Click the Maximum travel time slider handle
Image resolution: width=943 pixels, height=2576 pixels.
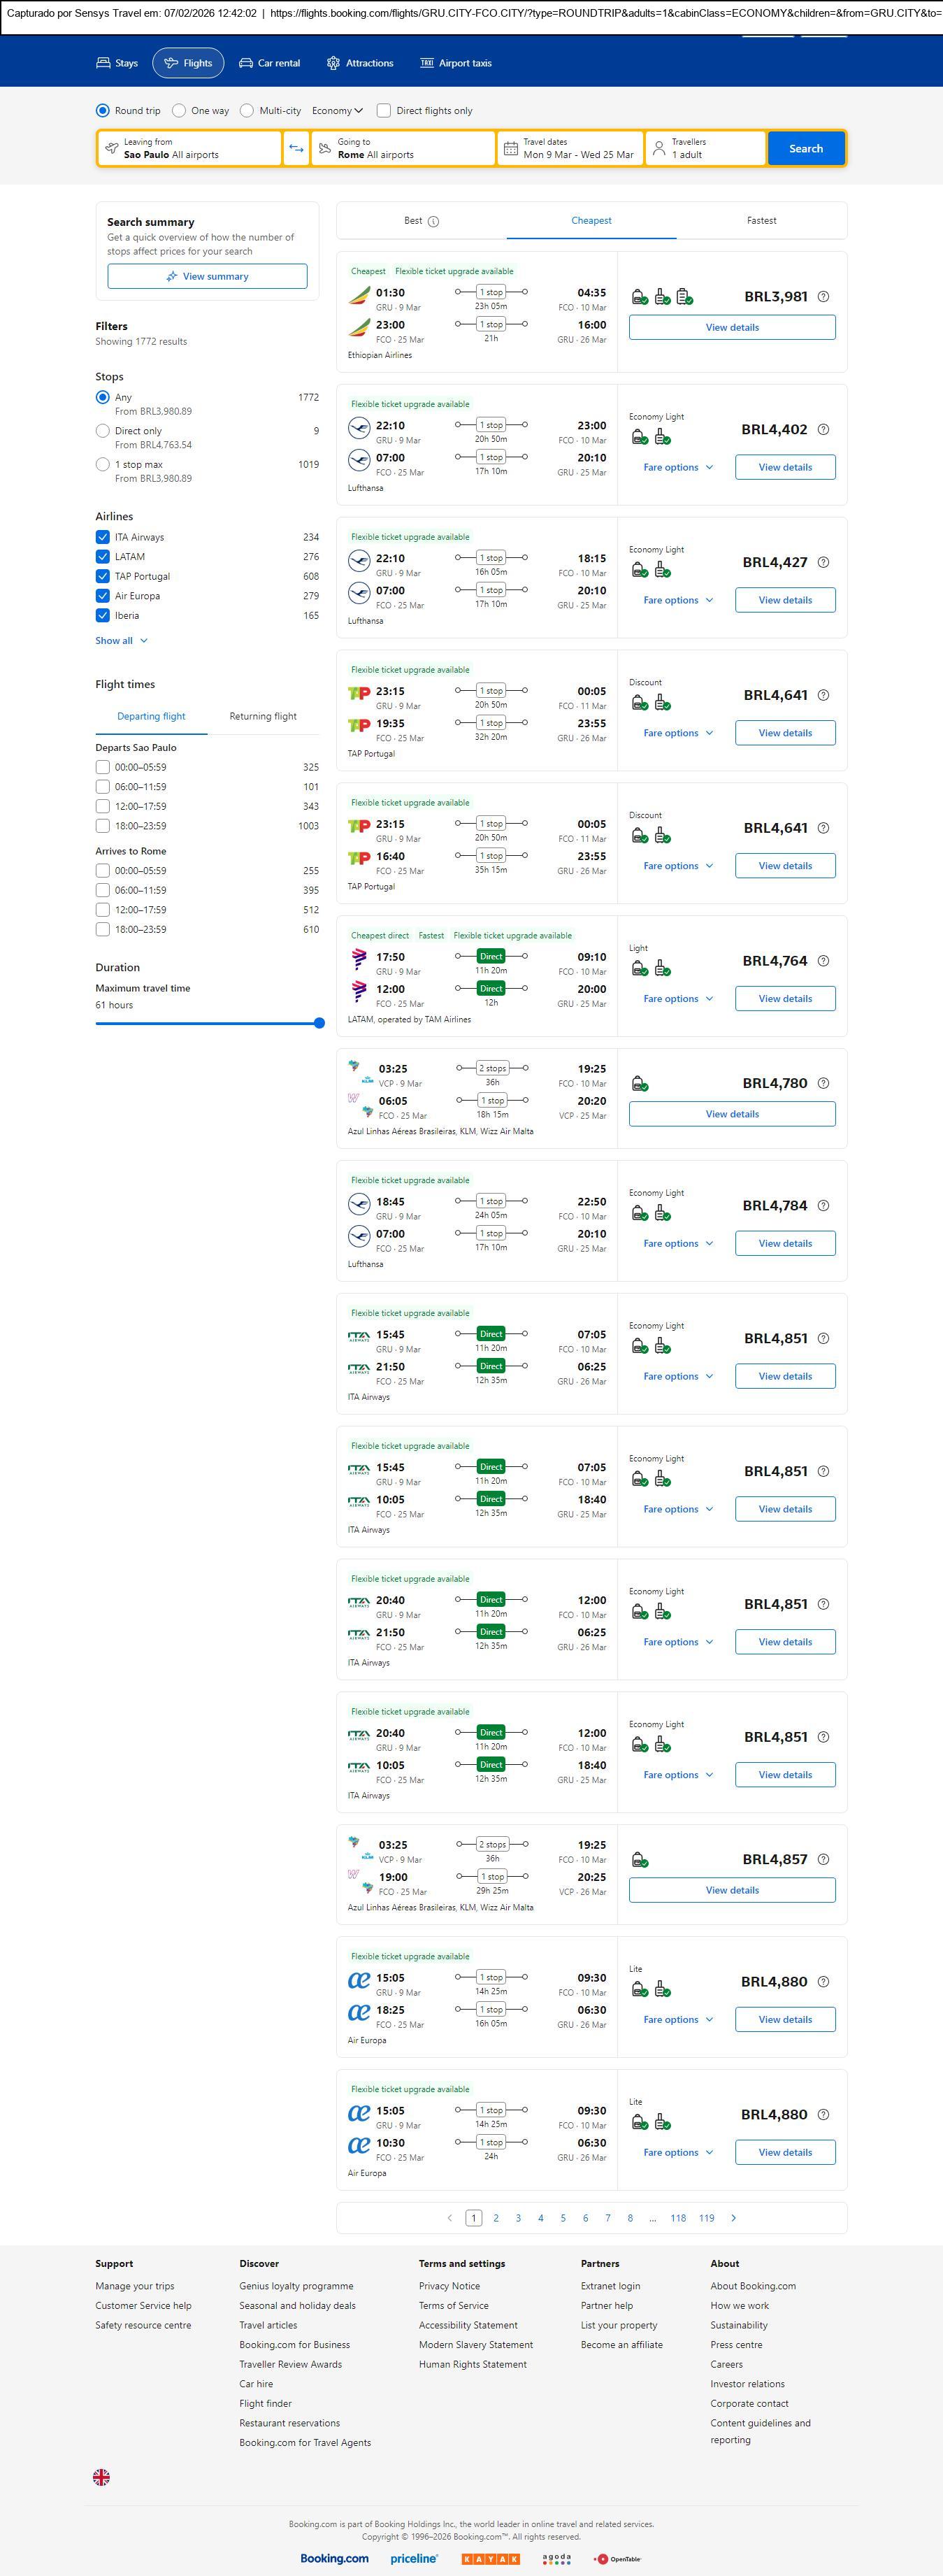[319, 1023]
